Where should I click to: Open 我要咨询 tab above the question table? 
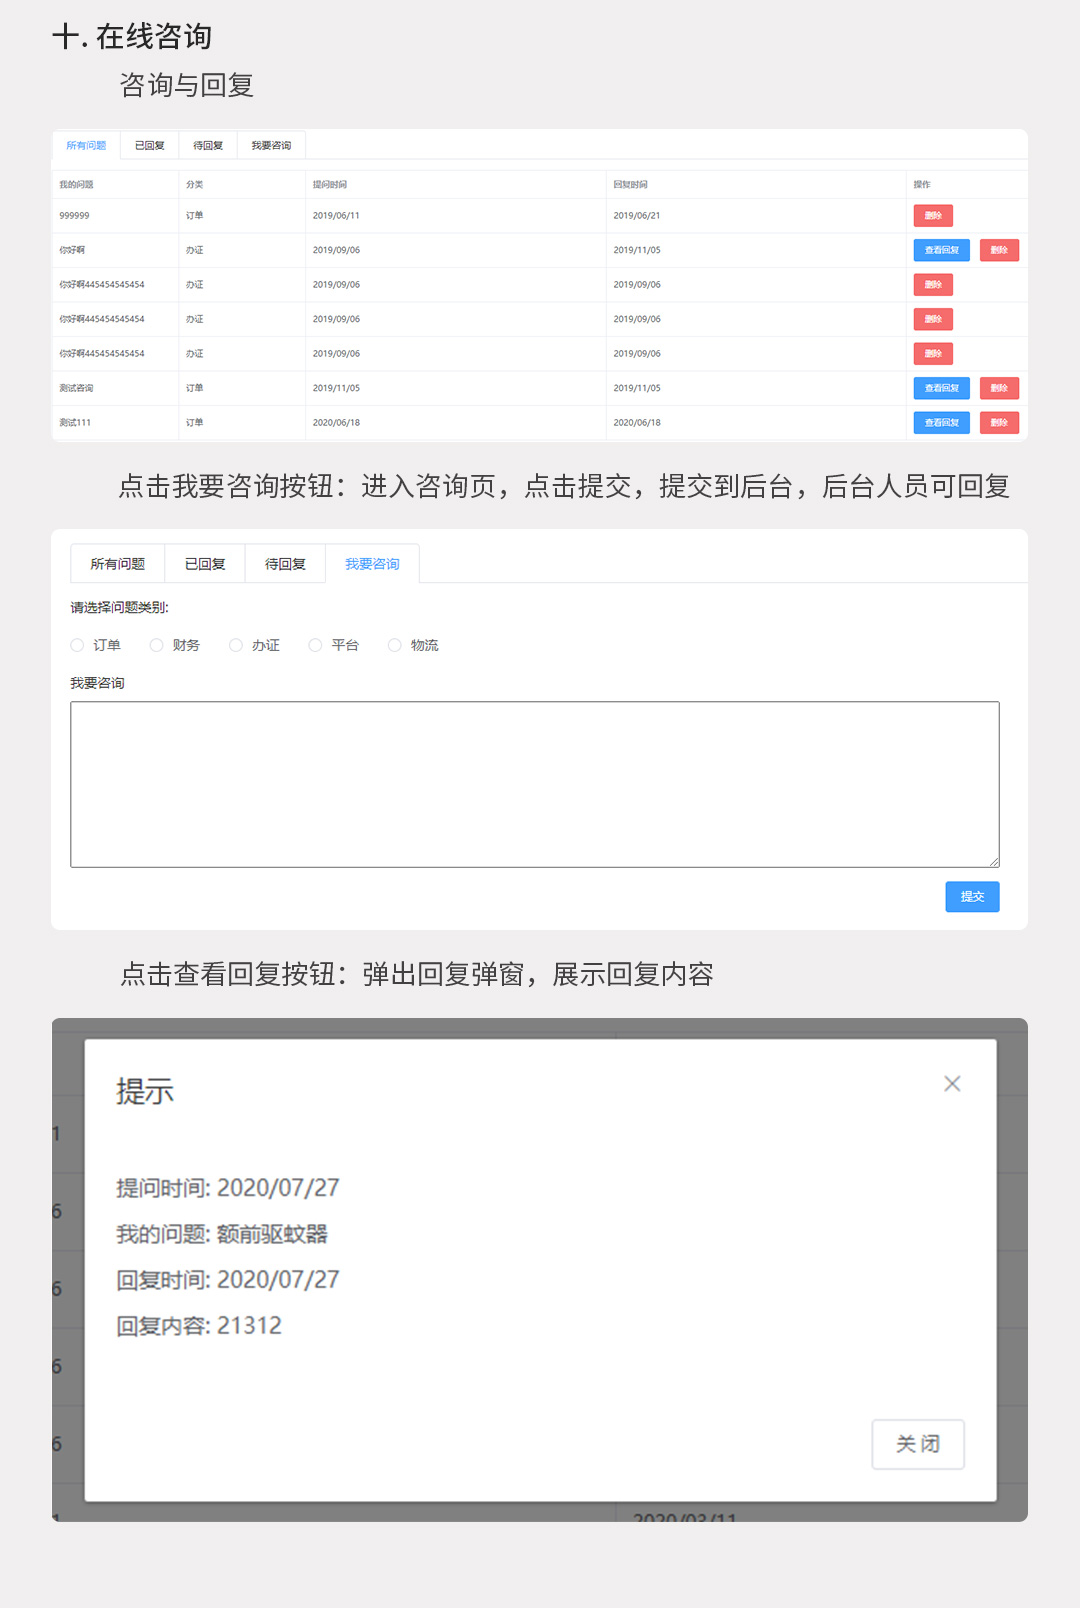coord(271,146)
